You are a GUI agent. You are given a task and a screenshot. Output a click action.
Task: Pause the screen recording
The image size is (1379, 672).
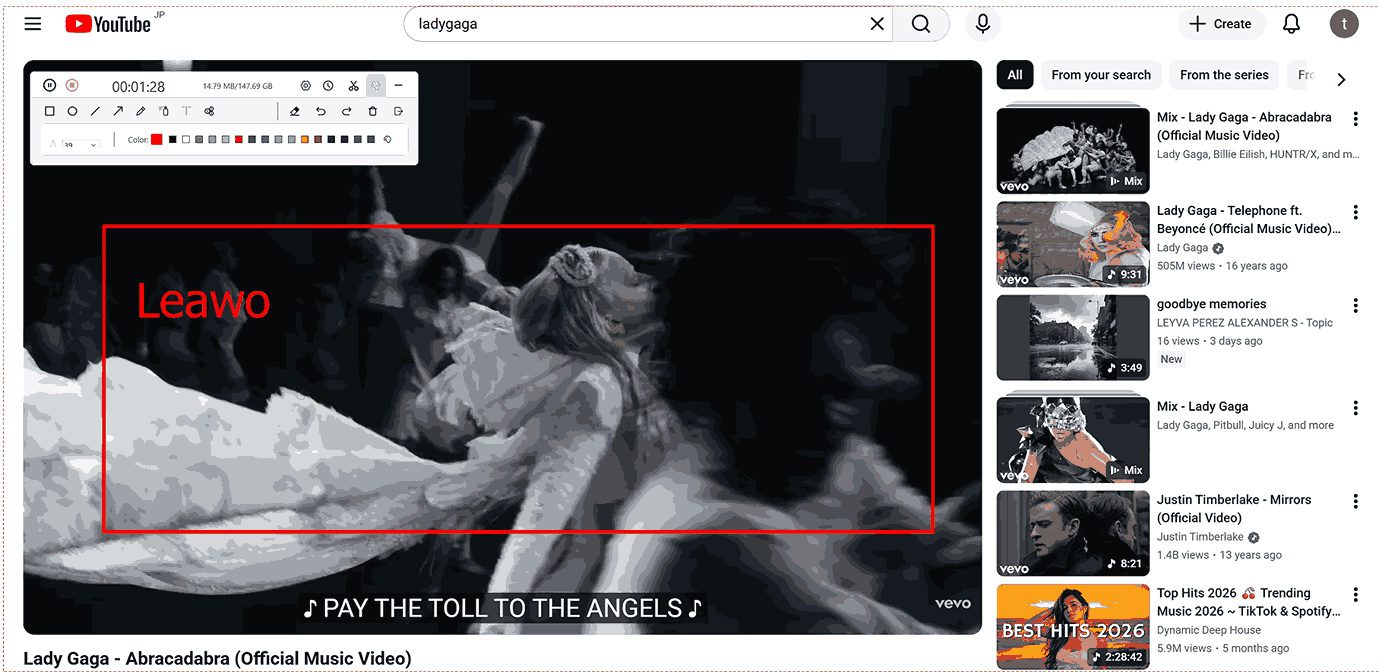click(49, 86)
